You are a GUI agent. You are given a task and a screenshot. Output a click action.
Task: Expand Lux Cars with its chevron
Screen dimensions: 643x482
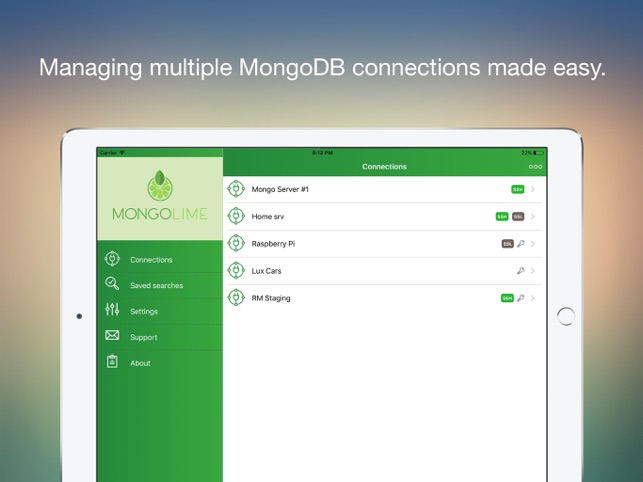coord(533,271)
